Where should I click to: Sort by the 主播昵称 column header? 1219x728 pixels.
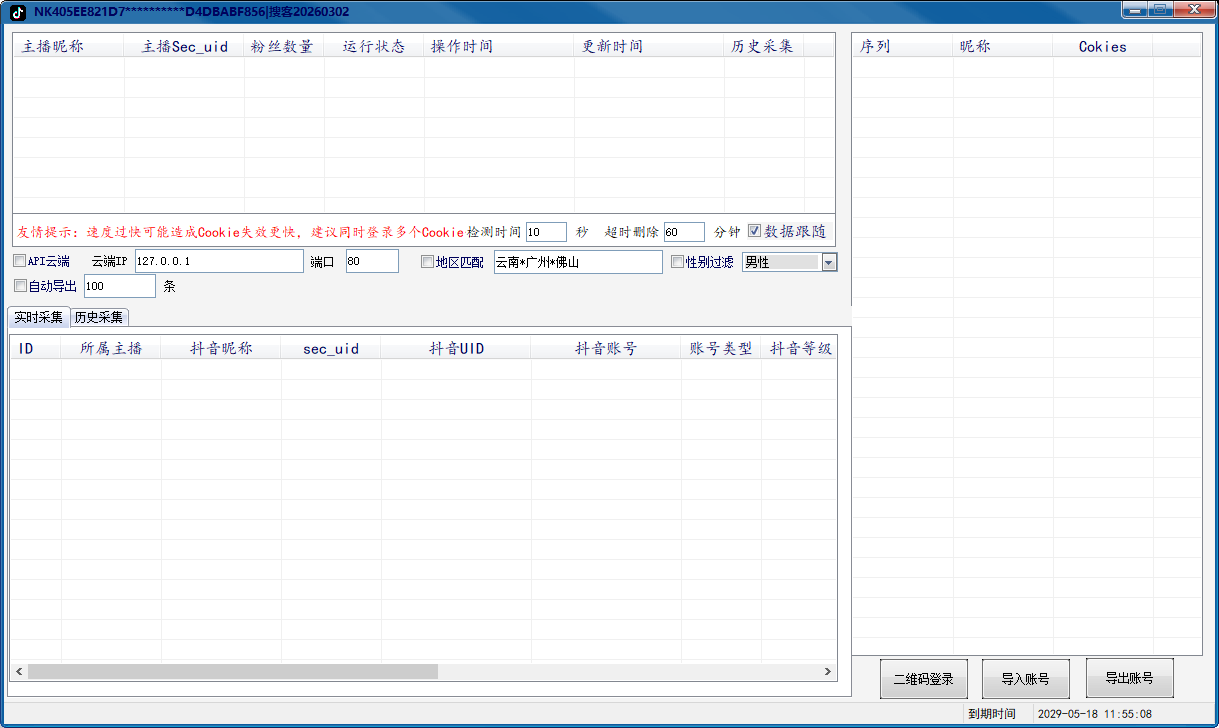[x=69, y=46]
